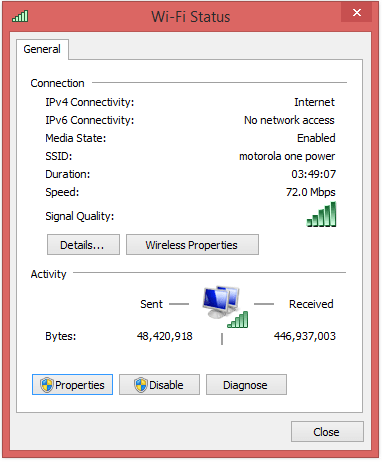Click the 'Duration:' label
Image resolution: width=382 pixels, height=462 pixels.
click(x=68, y=174)
